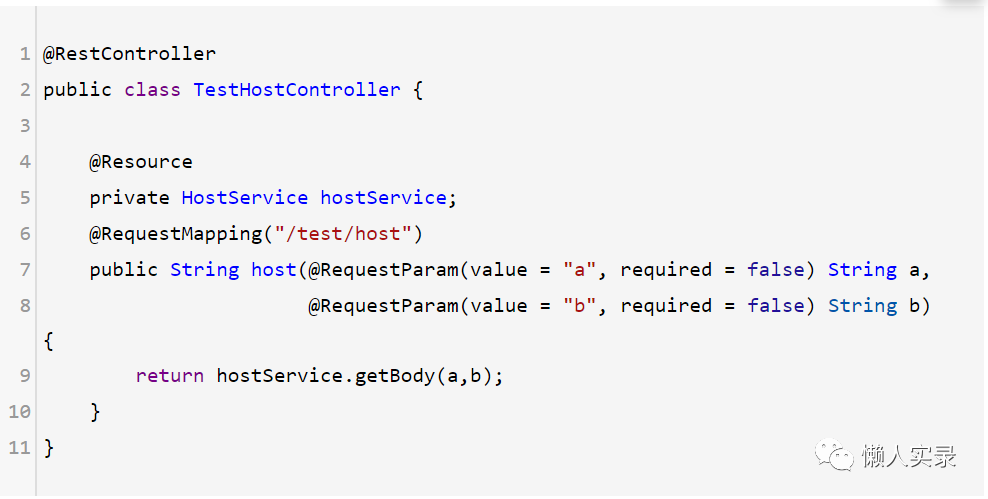Click the hostService field name
This screenshot has width=988, height=499.
pos(383,198)
